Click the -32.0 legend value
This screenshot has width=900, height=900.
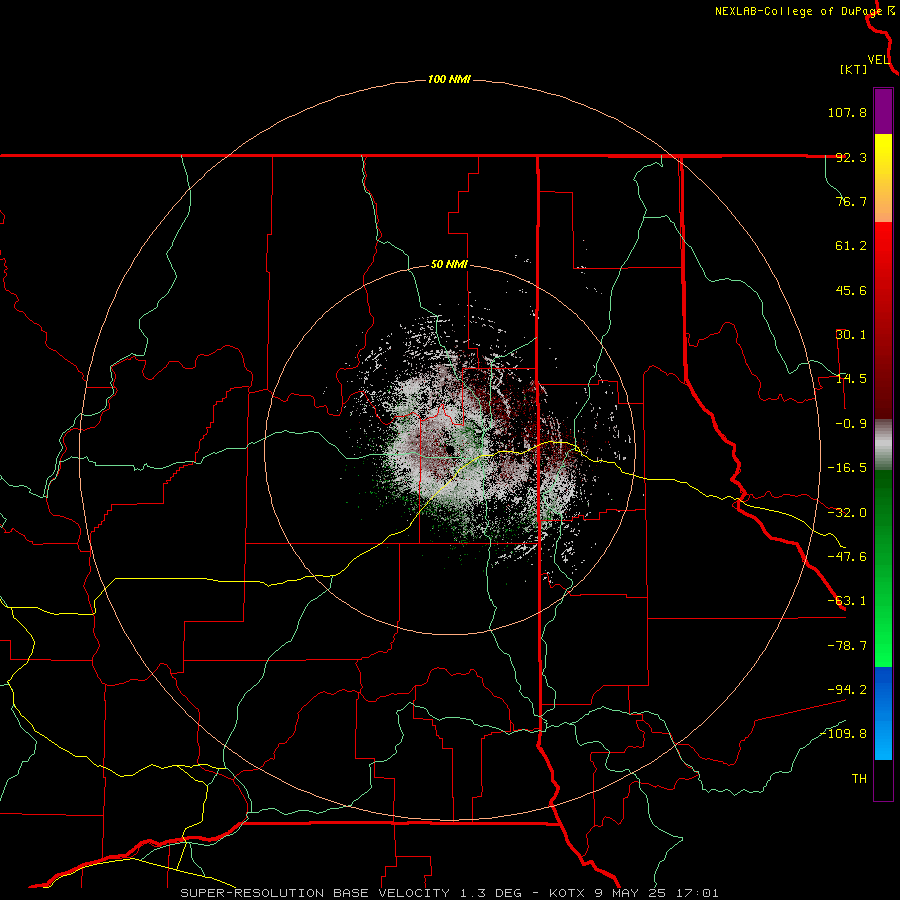click(x=847, y=513)
